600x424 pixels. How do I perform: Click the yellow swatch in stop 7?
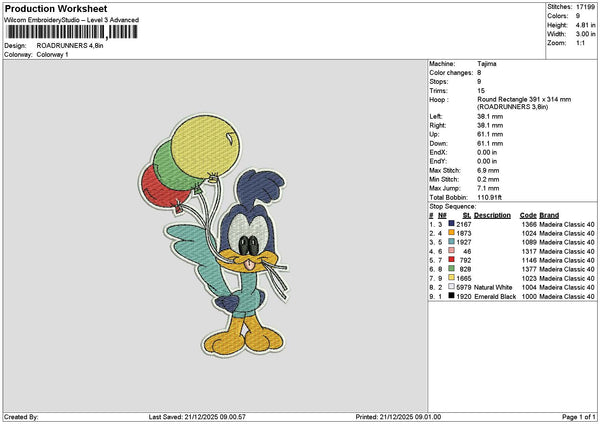(452, 277)
